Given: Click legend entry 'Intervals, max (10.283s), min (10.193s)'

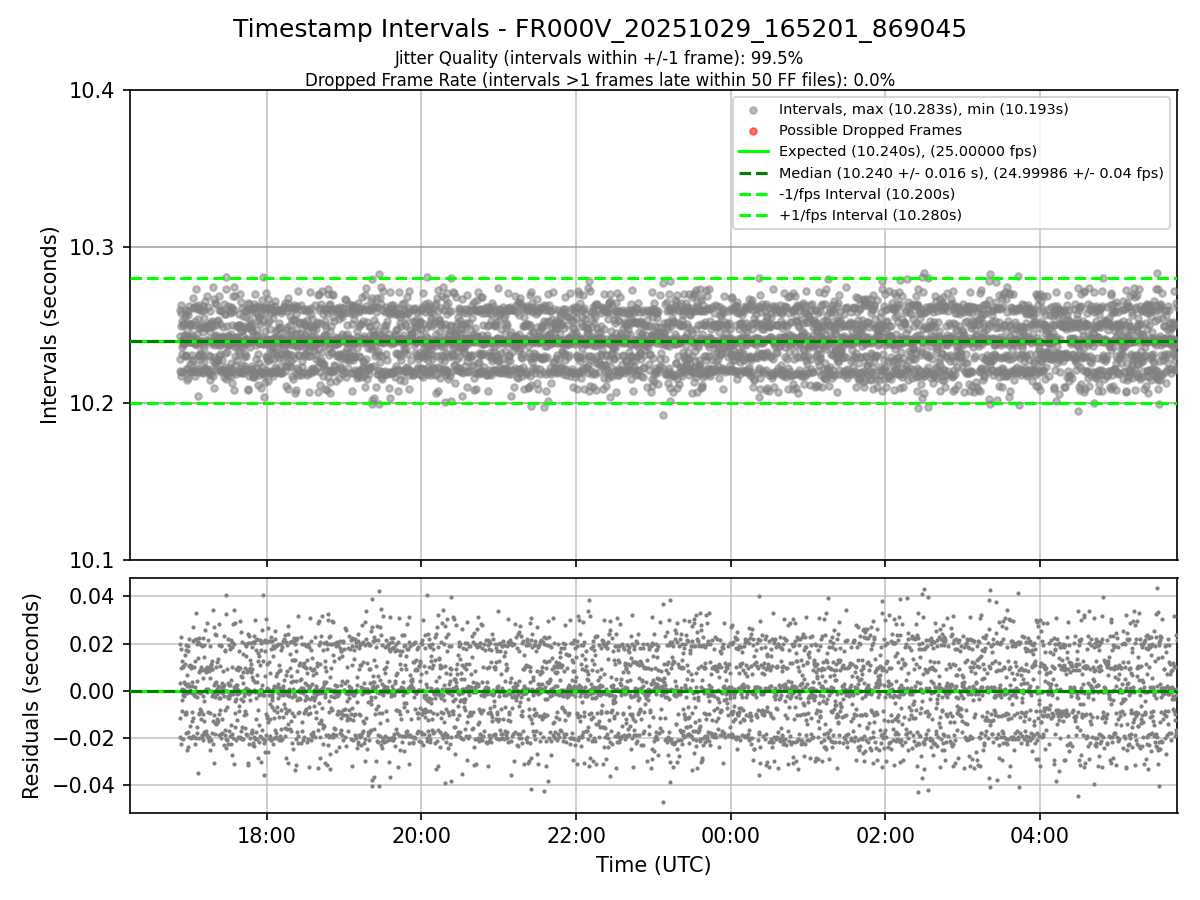Looking at the screenshot, I should (923, 109).
